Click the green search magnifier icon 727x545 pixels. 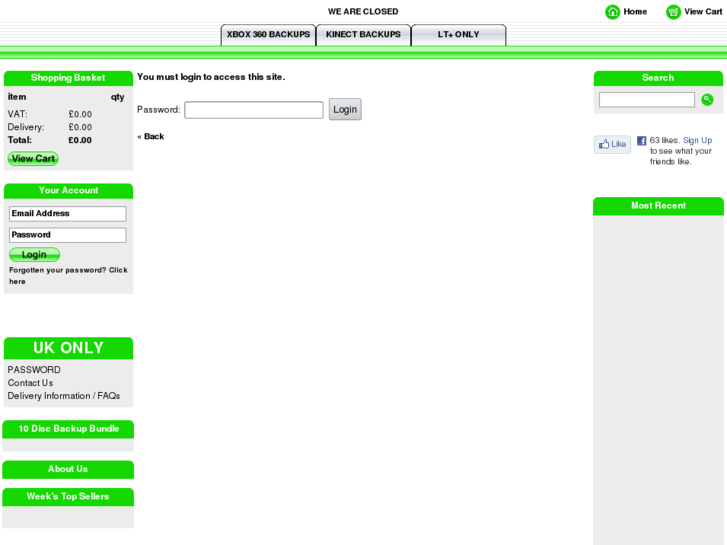coord(707,100)
